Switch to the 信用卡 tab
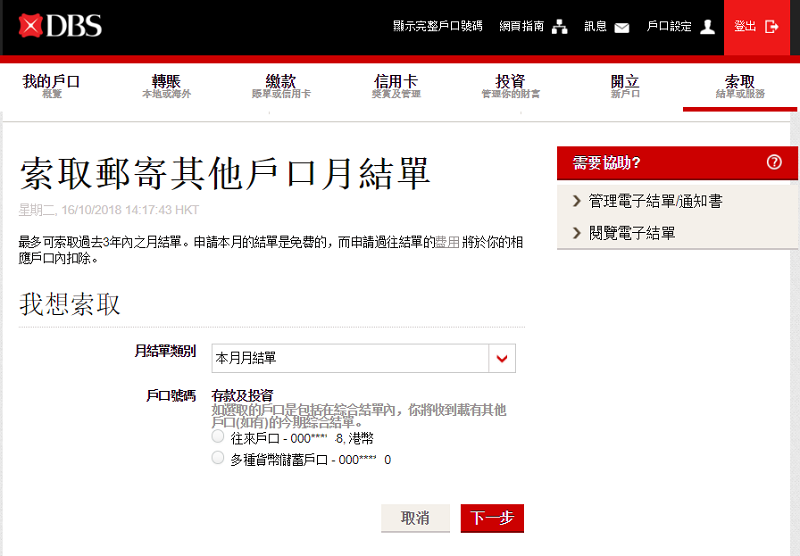Image resolution: width=800 pixels, height=556 pixels. click(396, 86)
